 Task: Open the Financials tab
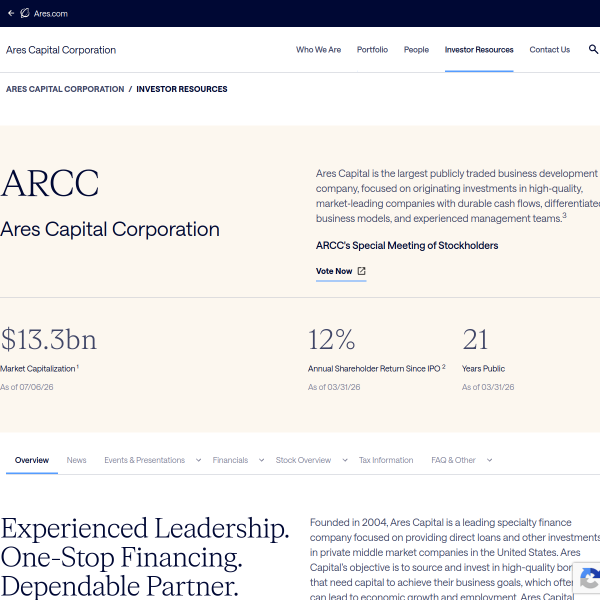(x=230, y=460)
